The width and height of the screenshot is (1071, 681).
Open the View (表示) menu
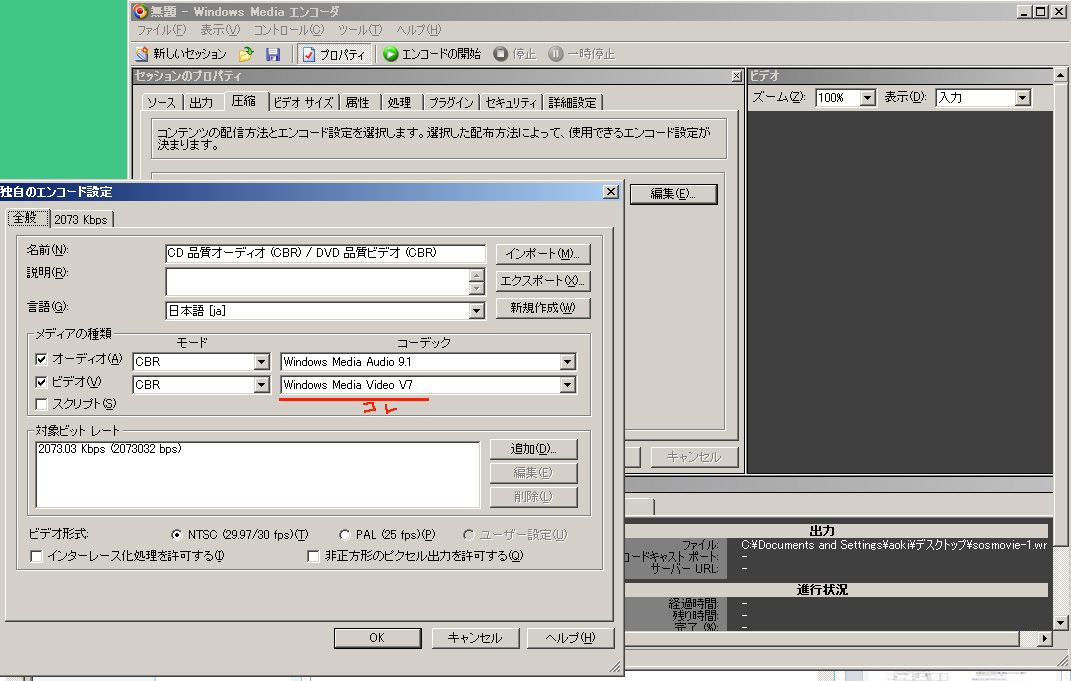pos(220,30)
